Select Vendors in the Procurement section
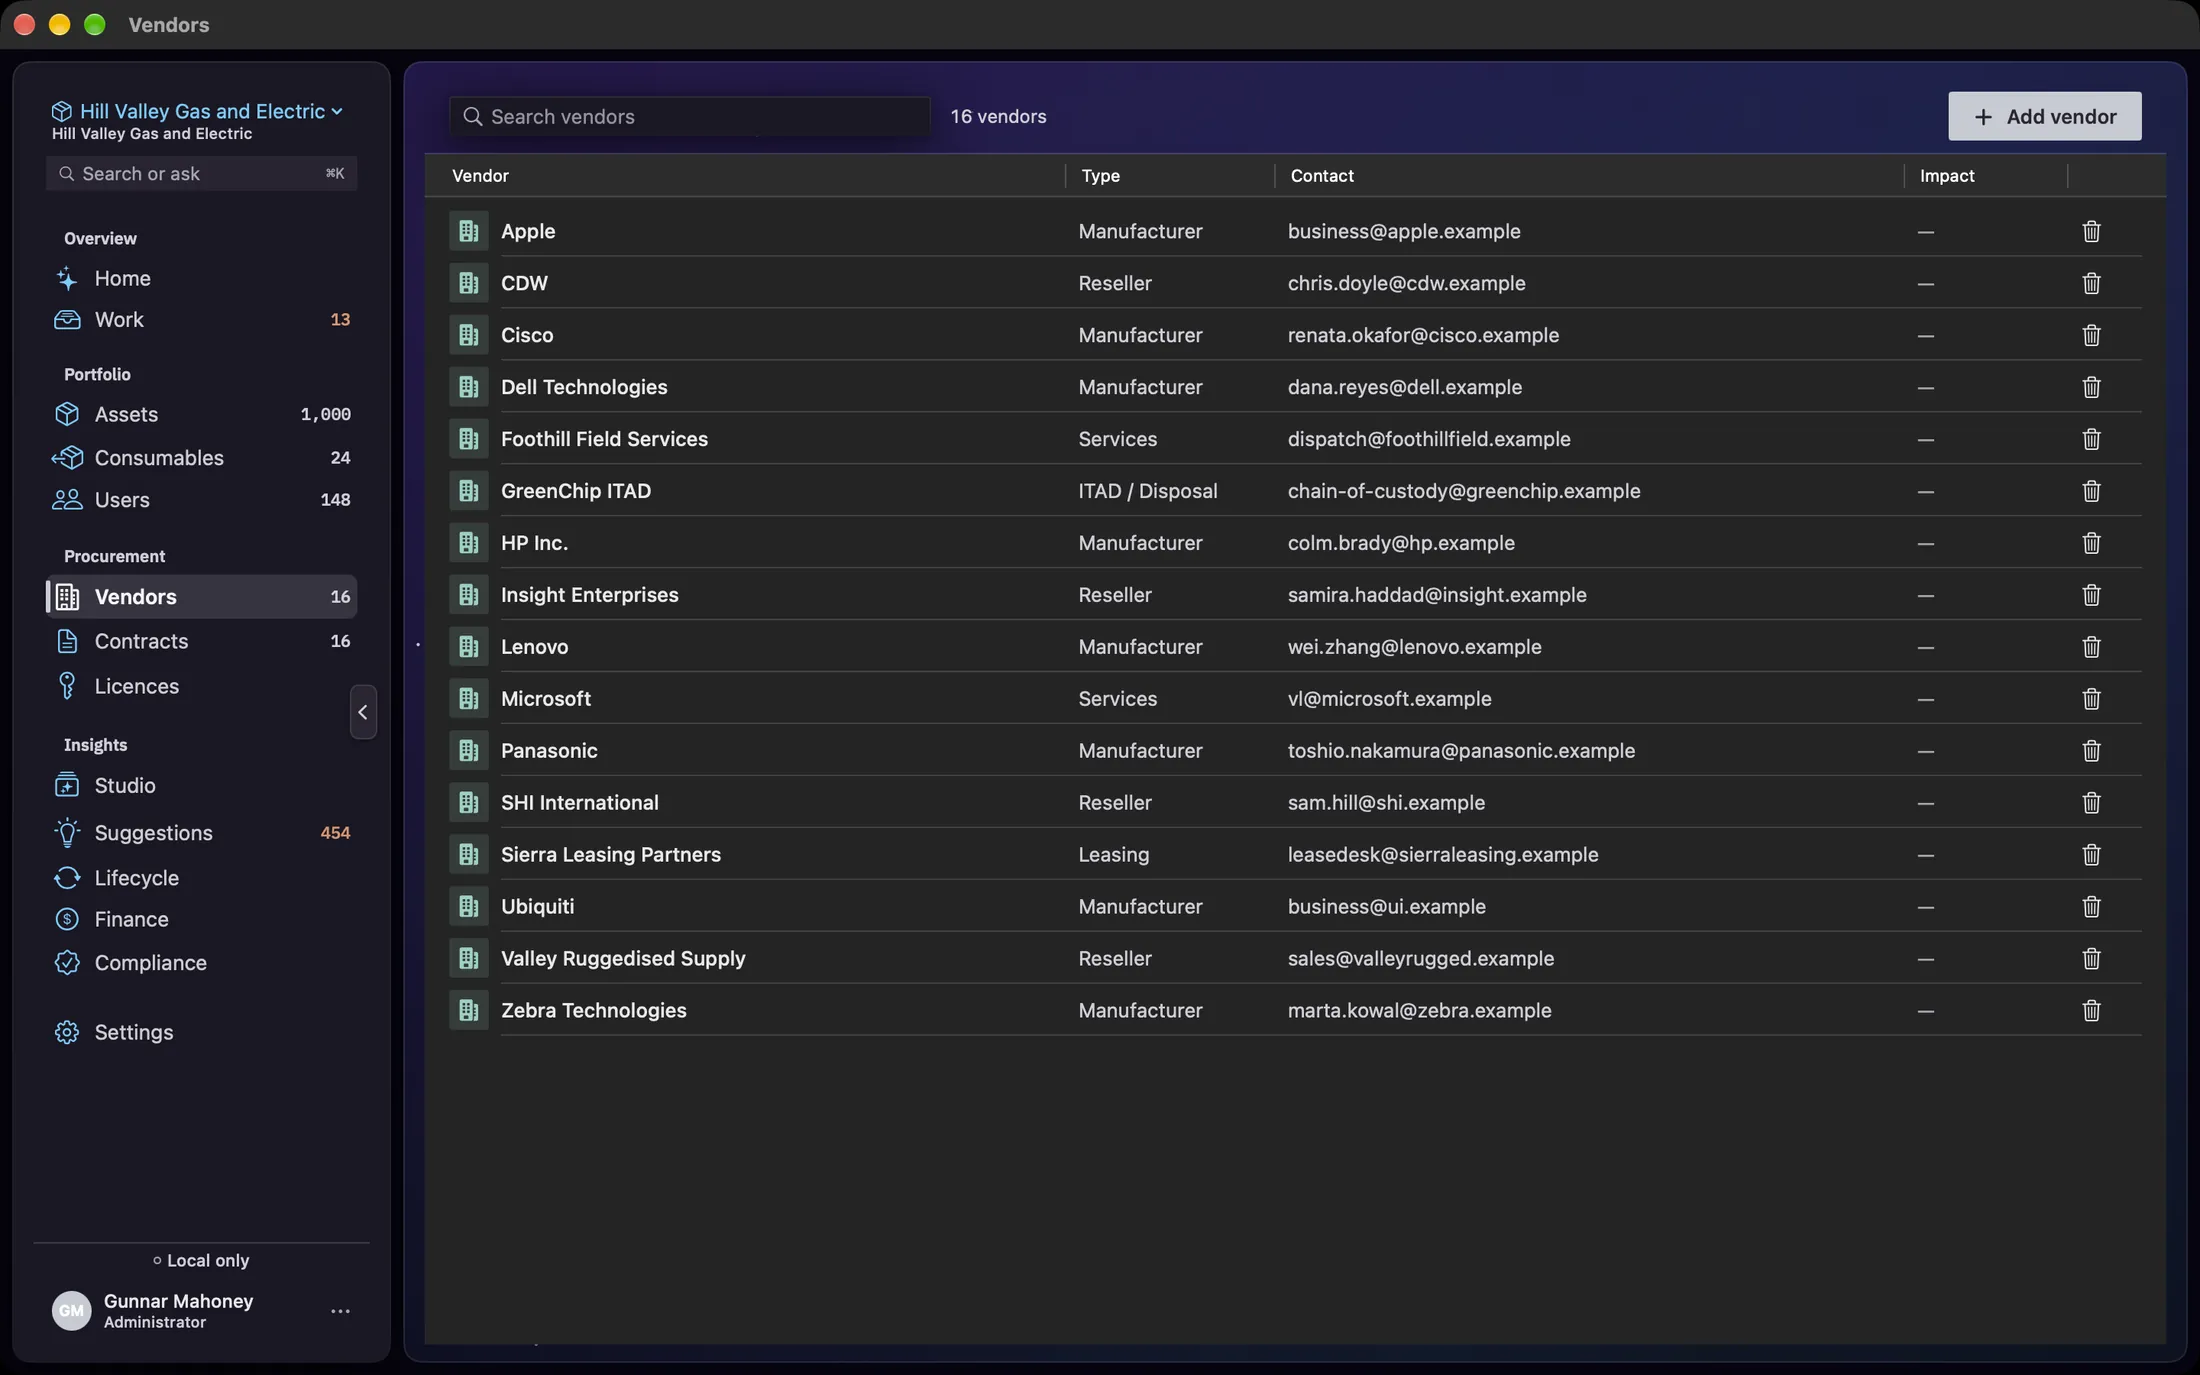2200x1375 pixels. pos(201,597)
